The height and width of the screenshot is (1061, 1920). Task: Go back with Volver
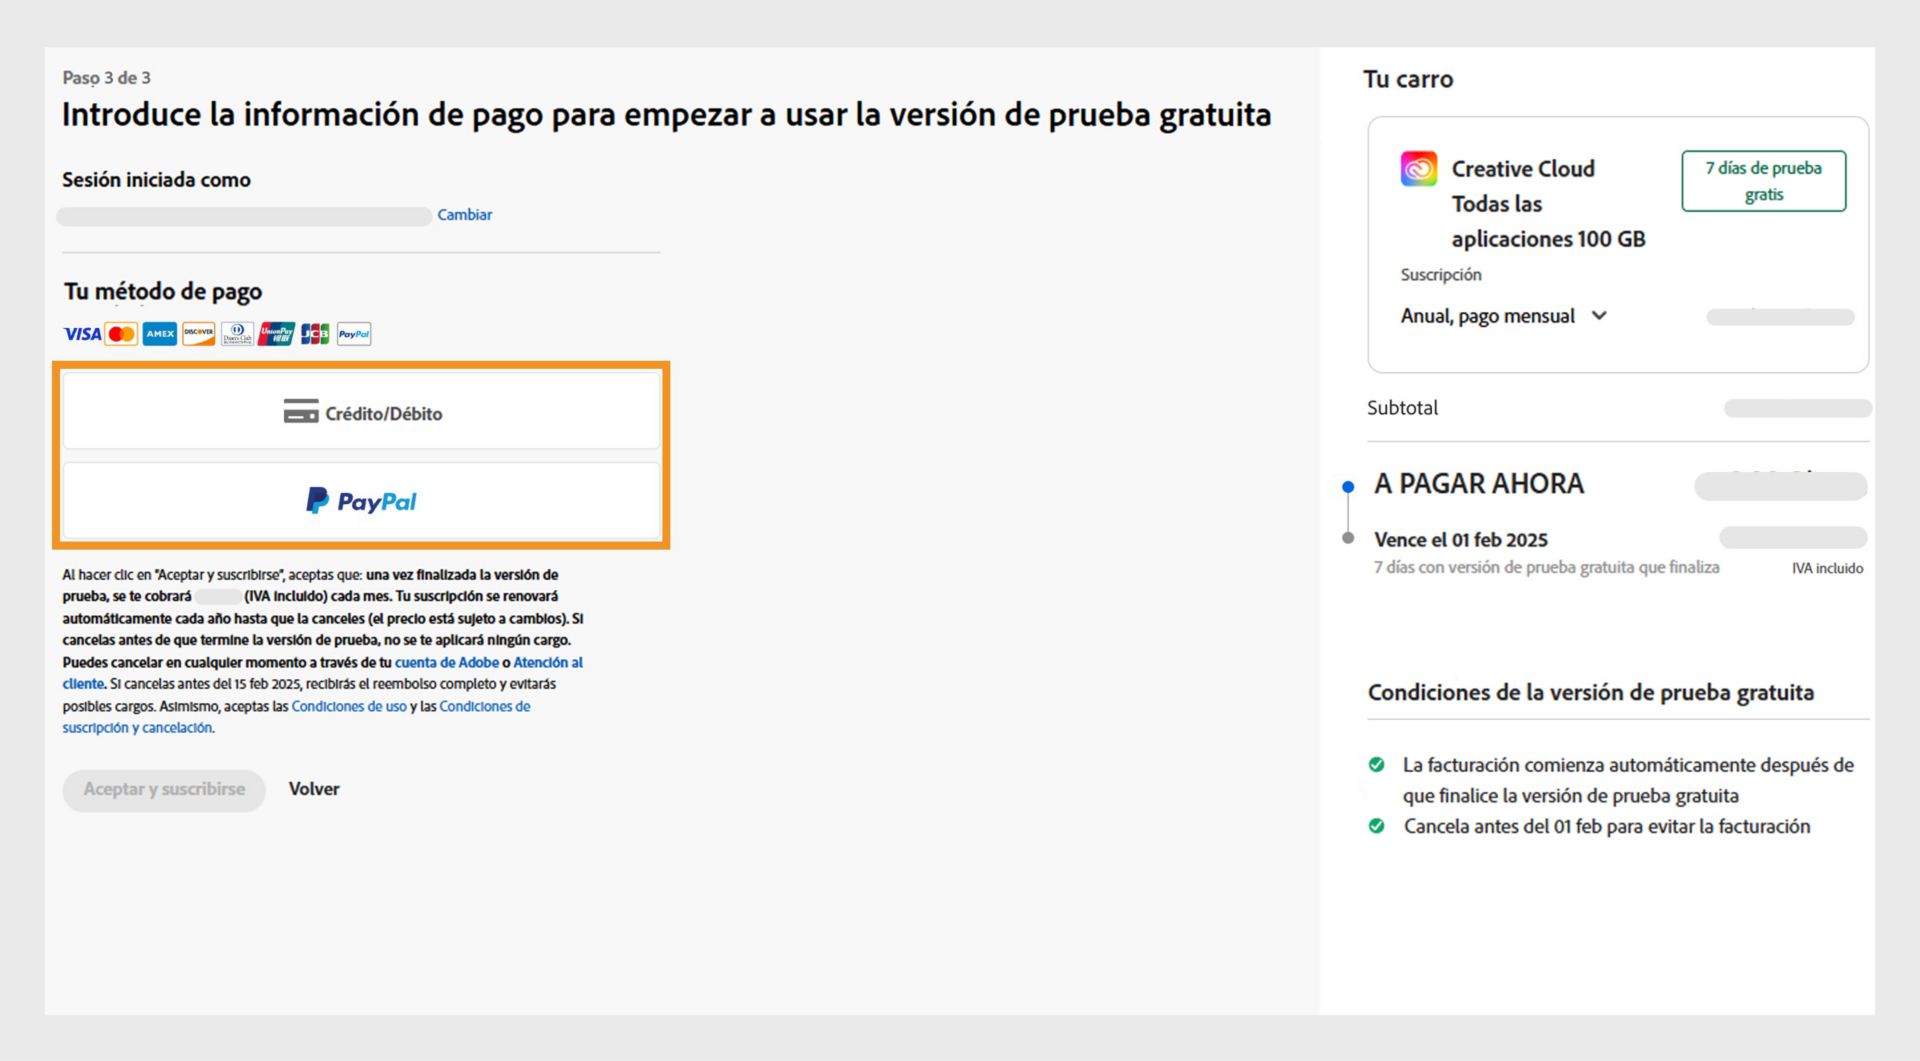(x=314, y=789)
